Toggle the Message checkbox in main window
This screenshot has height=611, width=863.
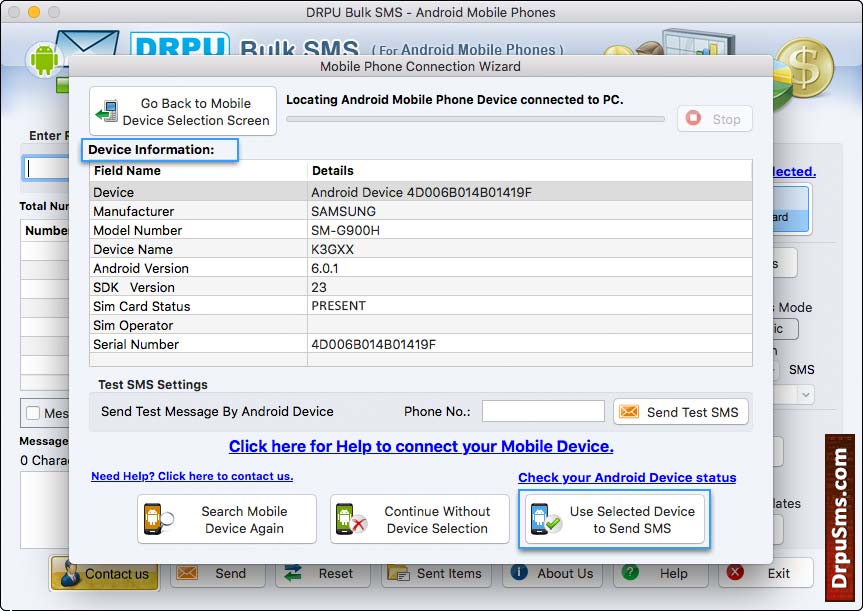pos(33,413)
